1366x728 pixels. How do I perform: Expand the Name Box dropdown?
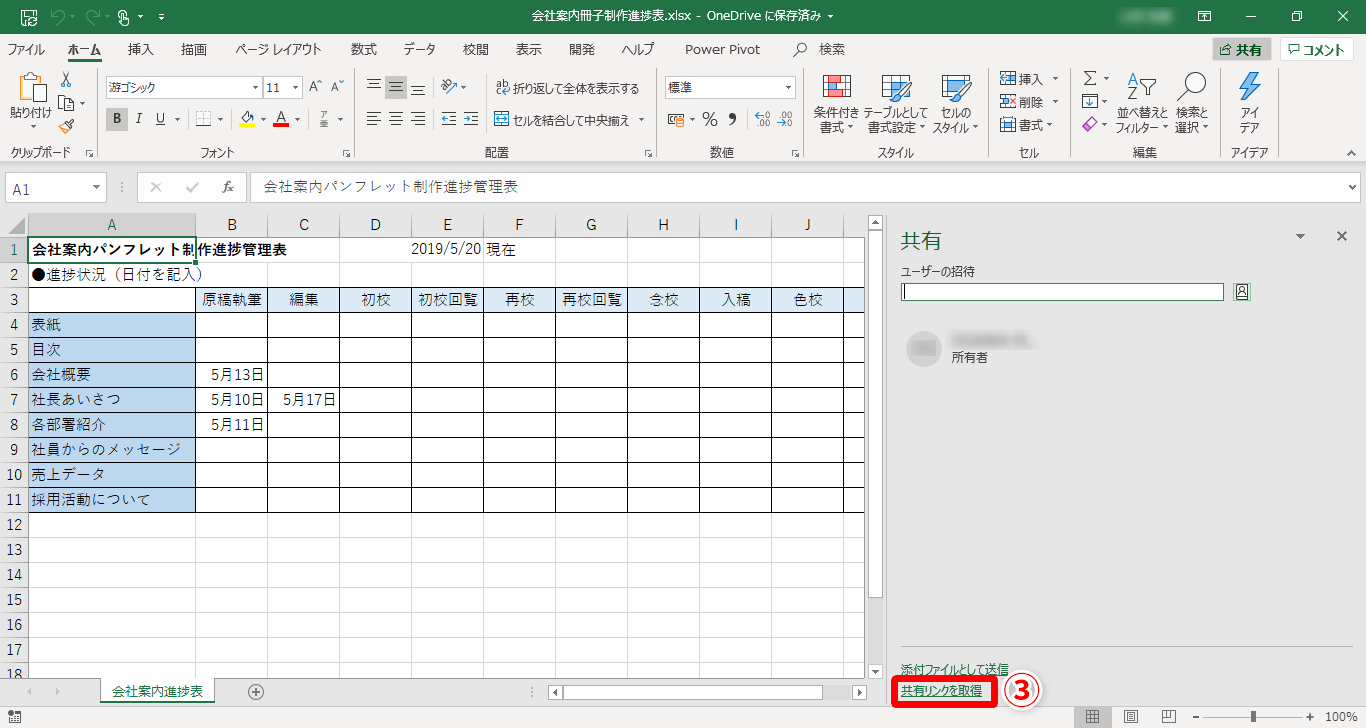tap(96, 187)
